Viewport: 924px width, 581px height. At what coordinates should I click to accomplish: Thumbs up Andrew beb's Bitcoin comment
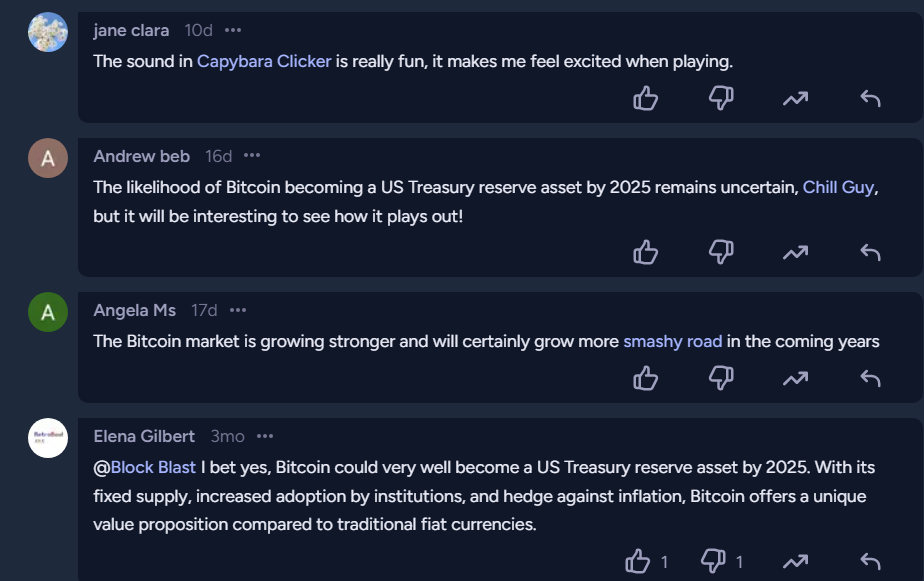pos(645,252)
